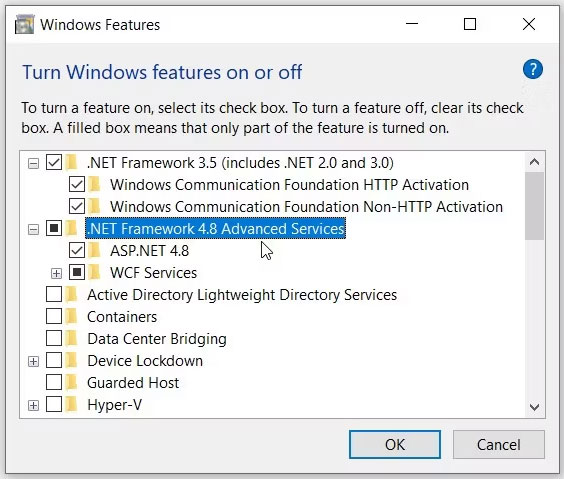Click folder icon beside ASP.NET 4.8
Viewport: 564px width, 479px height.
[x=95, y=250]
